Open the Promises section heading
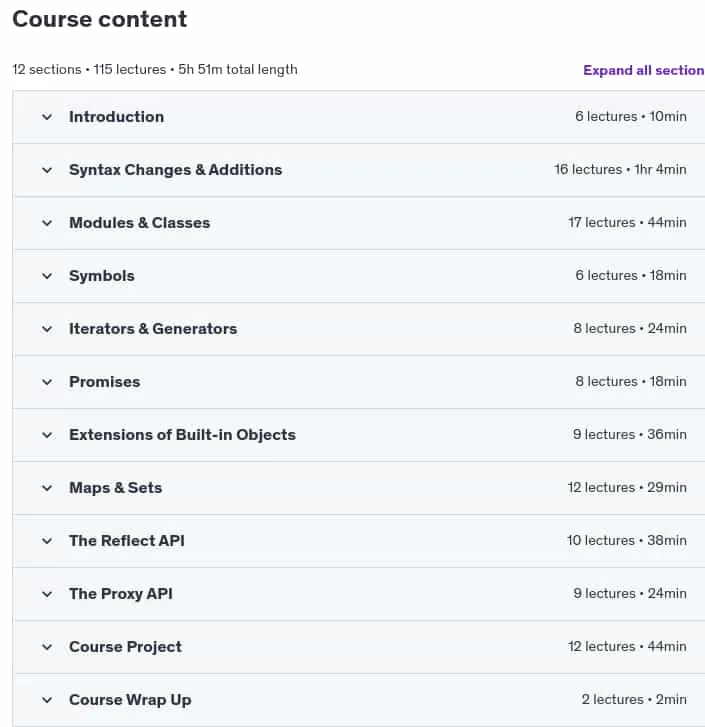 tap(105, 382)
